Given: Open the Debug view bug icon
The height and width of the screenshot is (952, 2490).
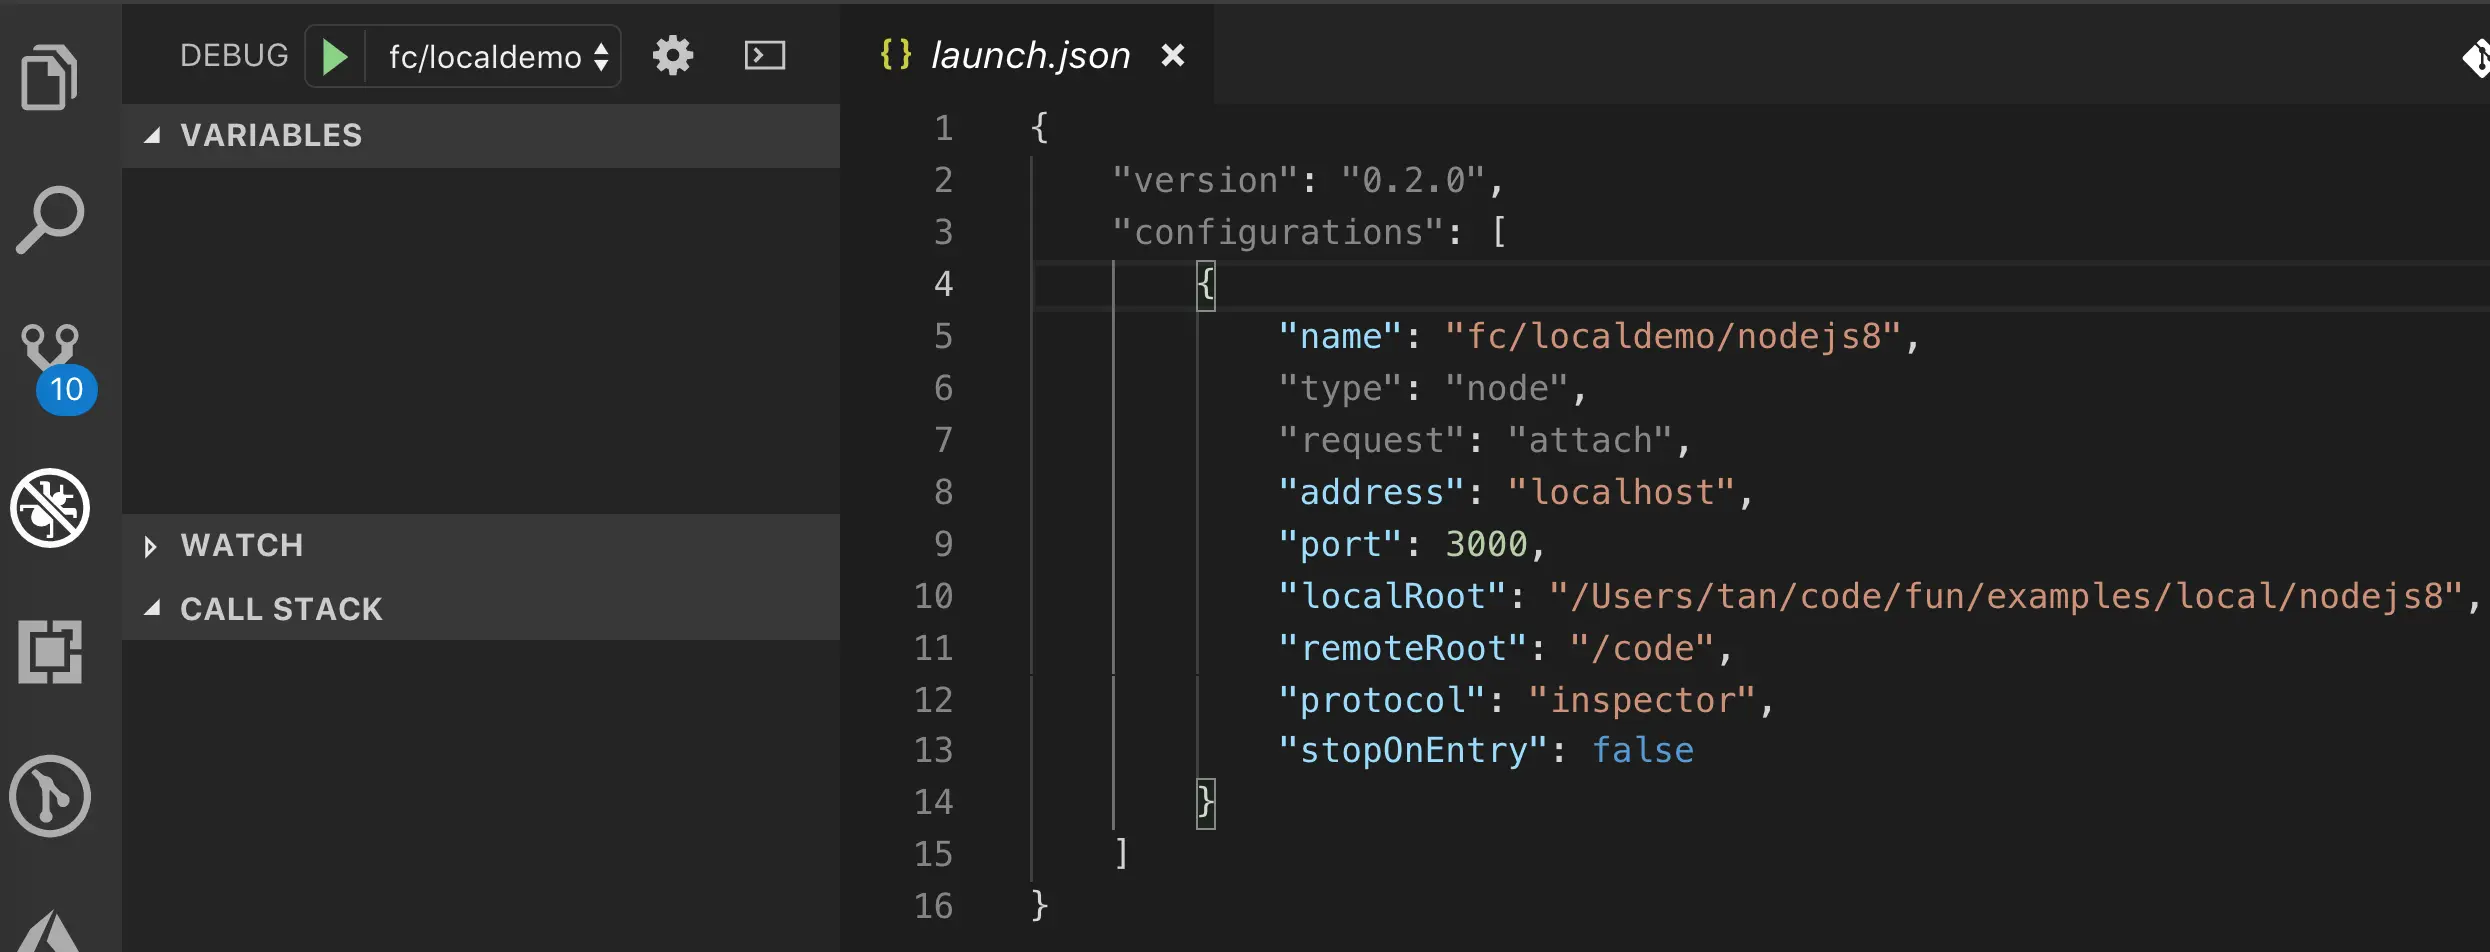Looking at the screenshot, I should tap(50, 508).
